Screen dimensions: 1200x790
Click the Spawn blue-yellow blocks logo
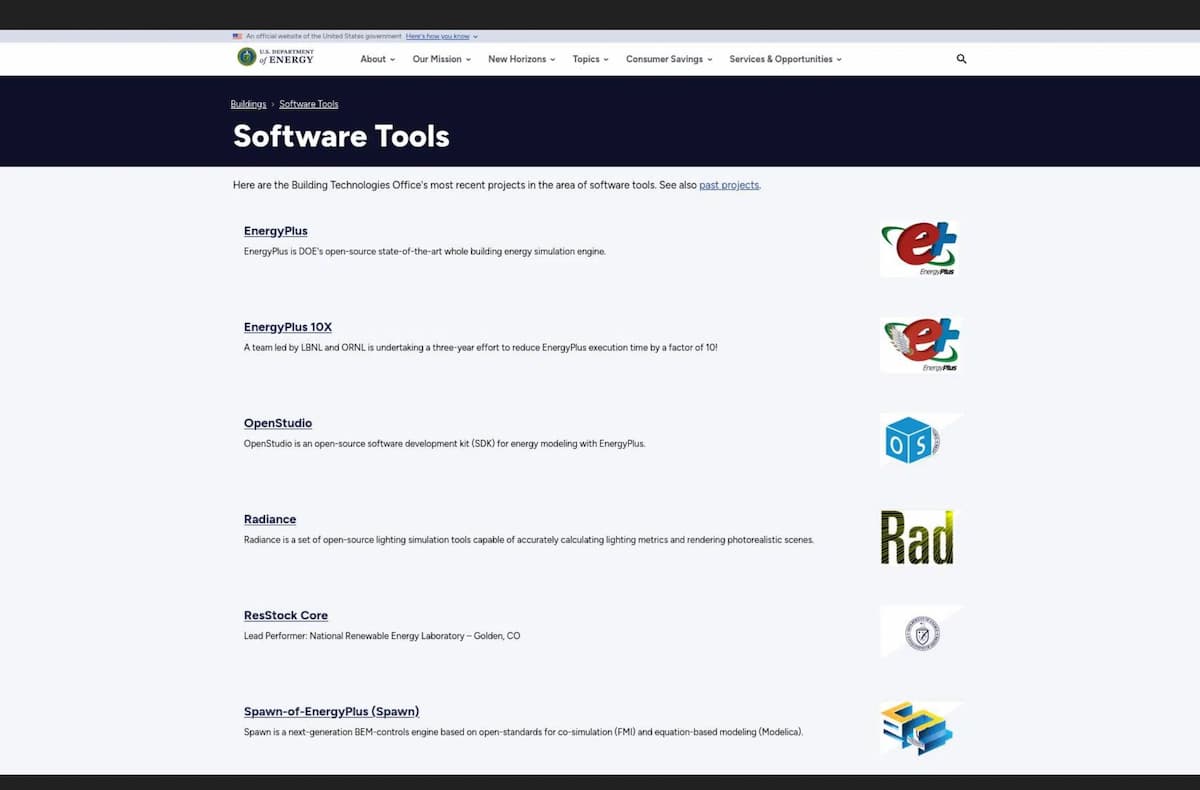pyautogui.click(x=916, y=728)
